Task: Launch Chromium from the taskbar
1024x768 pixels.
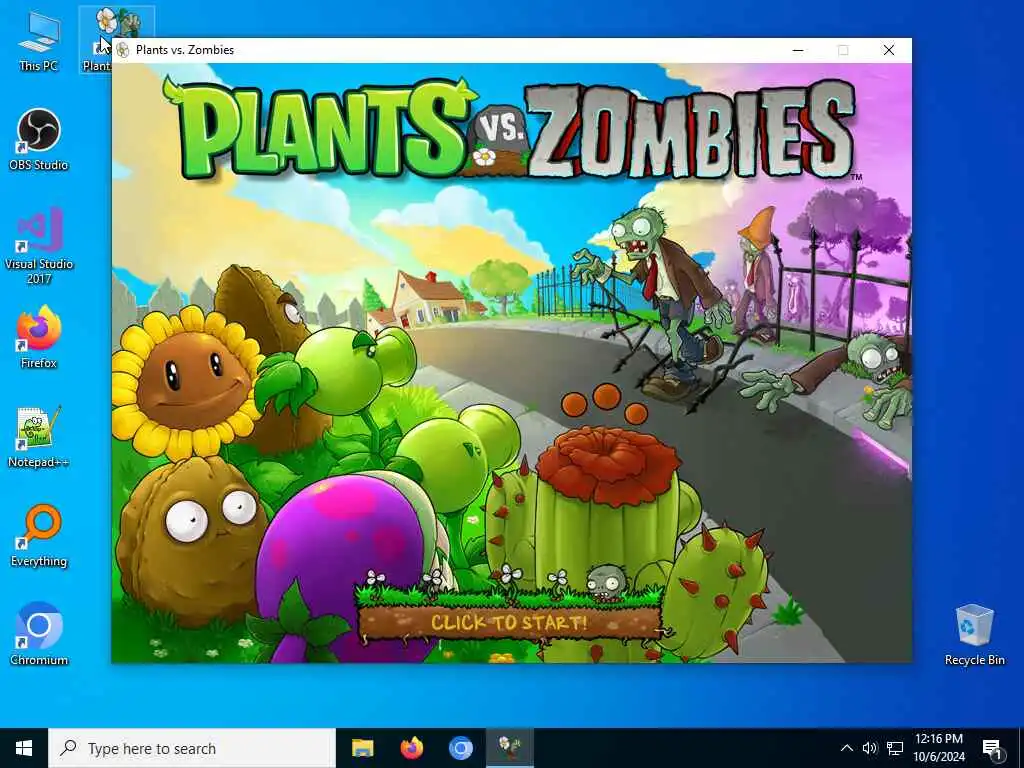Action: point(460,748)
